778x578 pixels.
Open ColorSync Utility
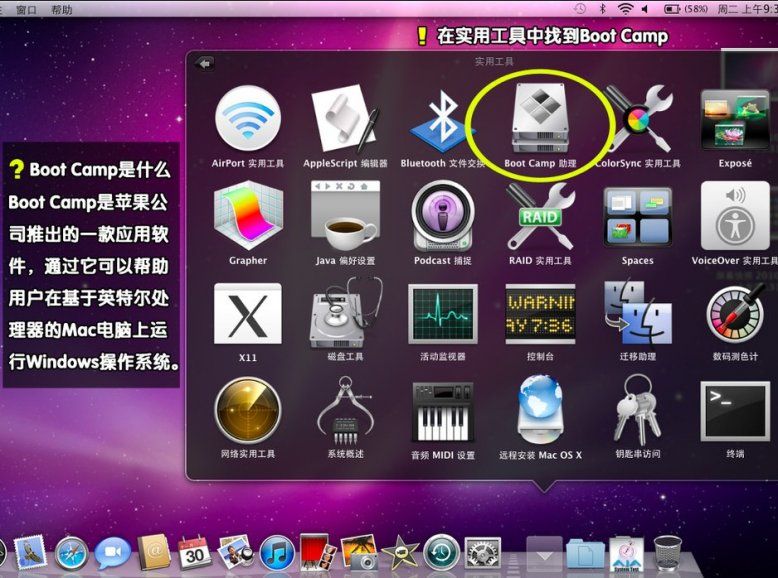pyautogui.click(x=638, y=119)
